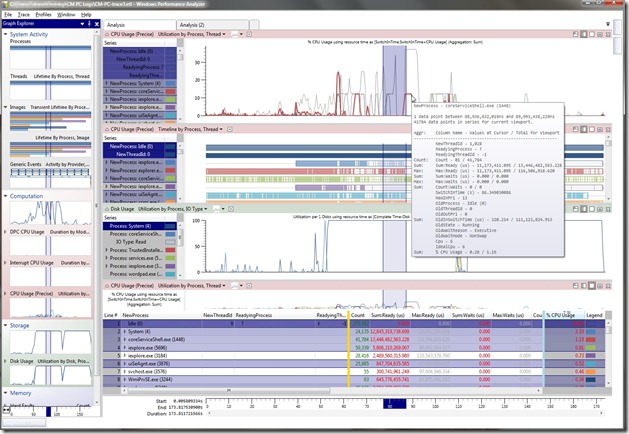
Task: Open the Profiles menu
Action: pos(44,15)
